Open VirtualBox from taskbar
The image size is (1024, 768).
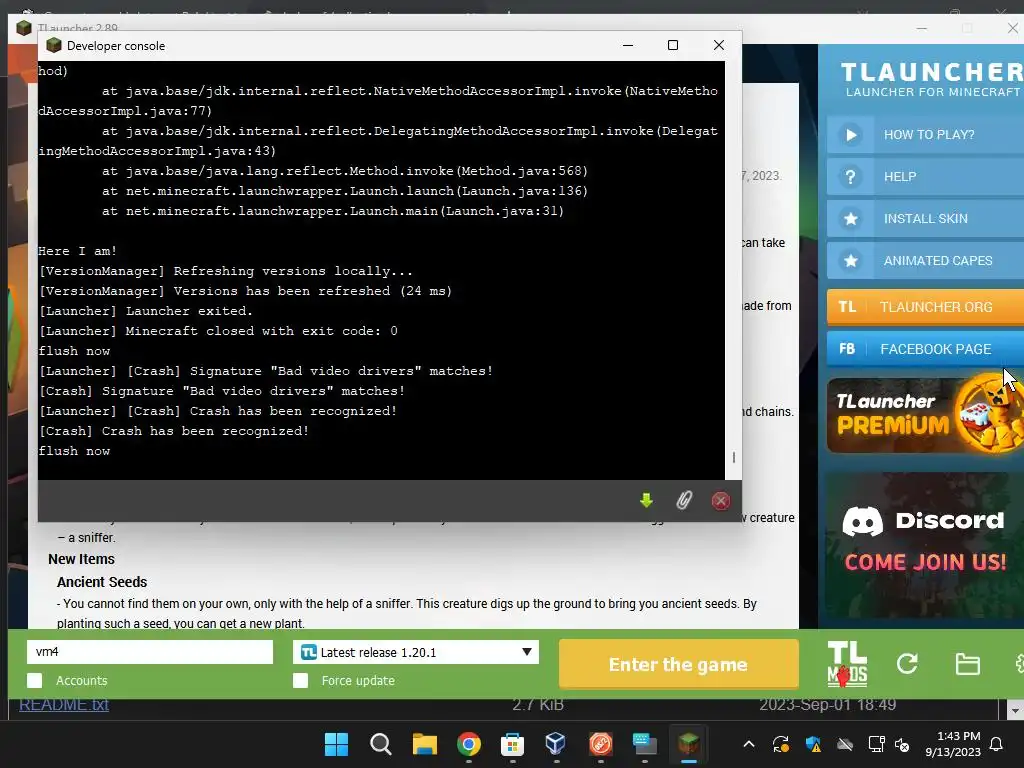(556, 744)
